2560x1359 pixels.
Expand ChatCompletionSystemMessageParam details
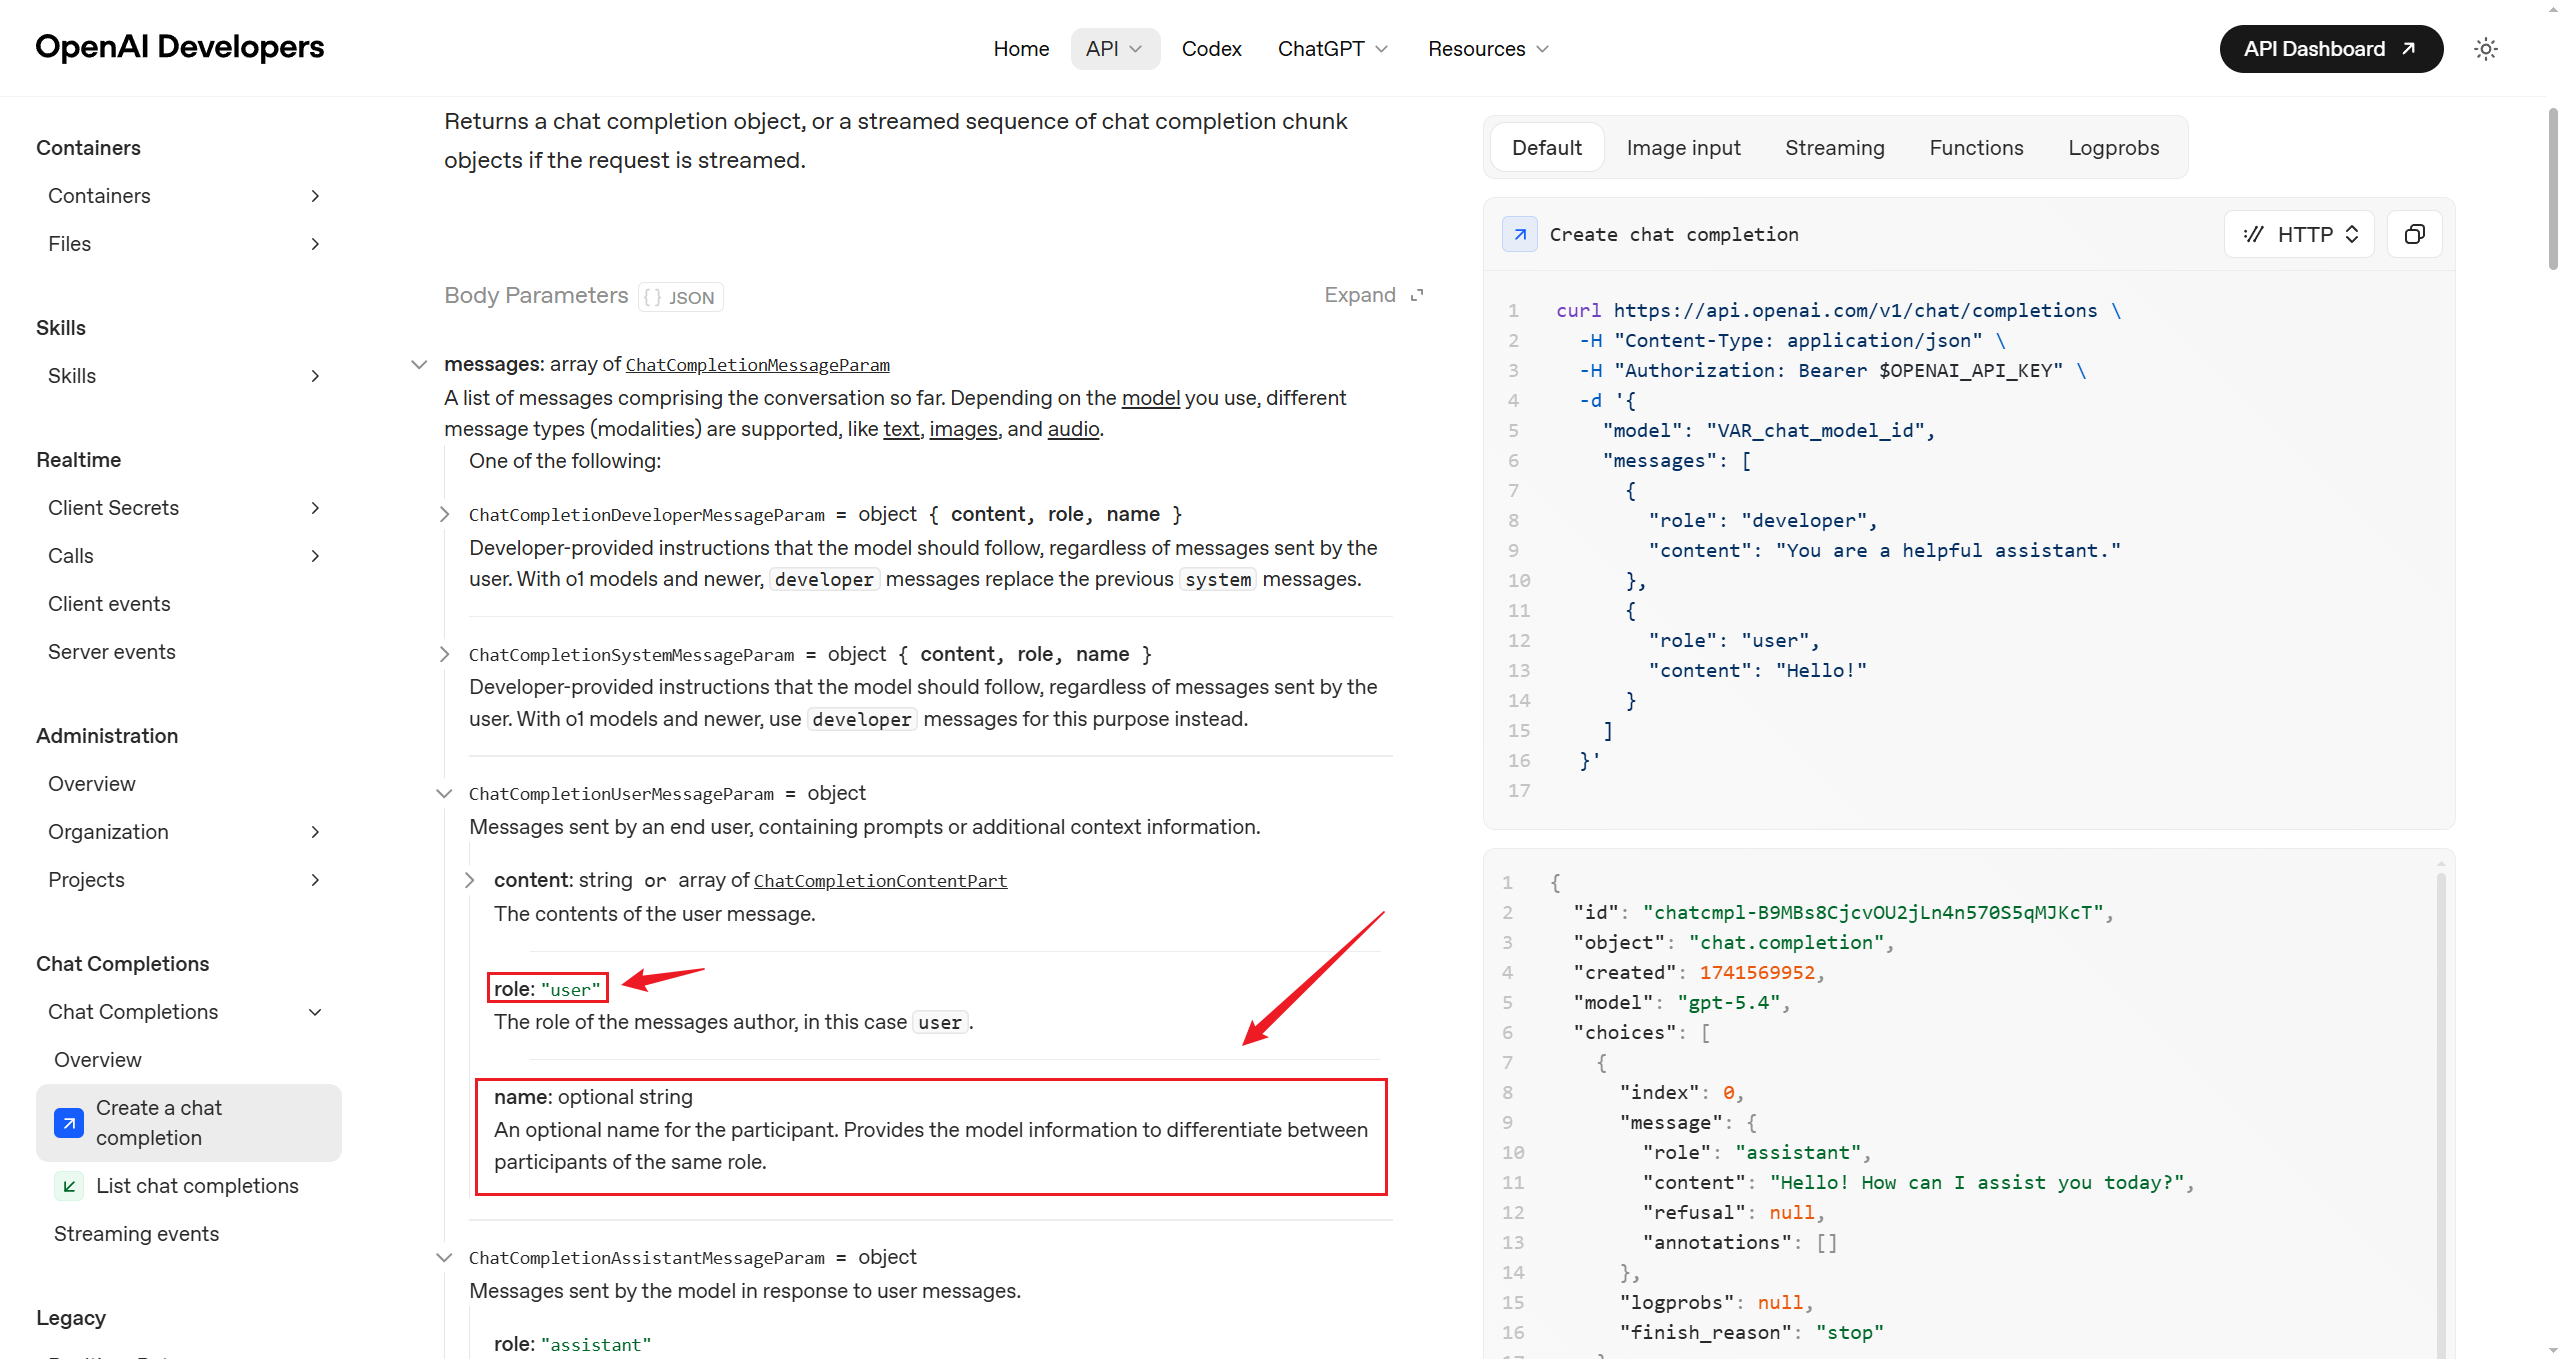(x=444, y=654)
